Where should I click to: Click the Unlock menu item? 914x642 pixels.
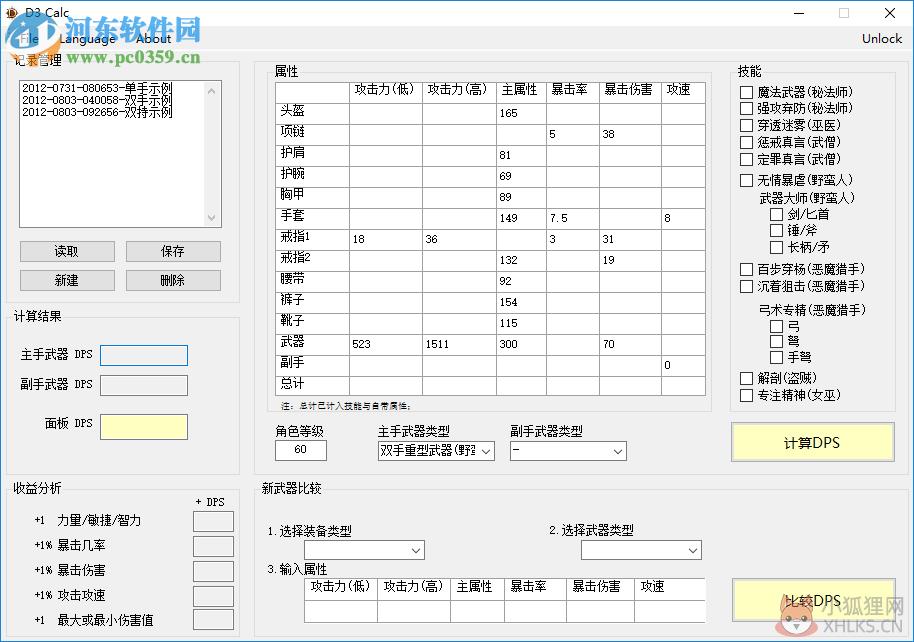pos(881,38)
